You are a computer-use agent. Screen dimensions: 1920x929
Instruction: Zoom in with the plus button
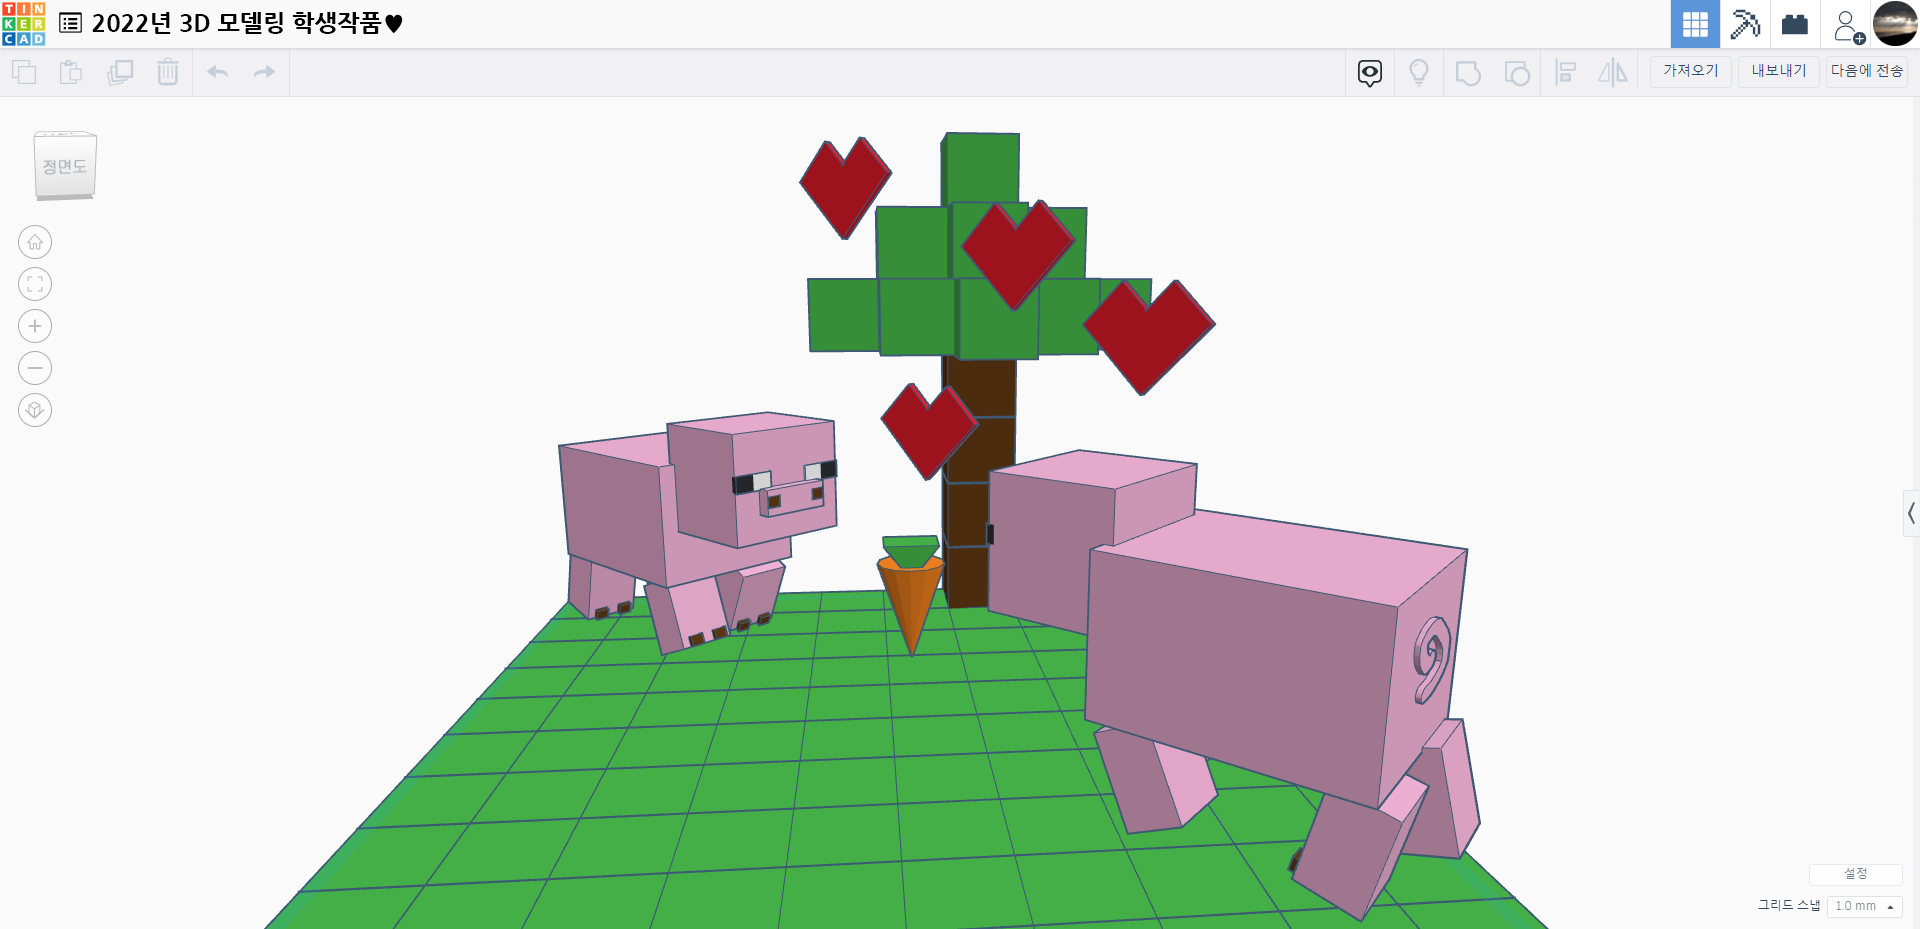pos(35,326)
